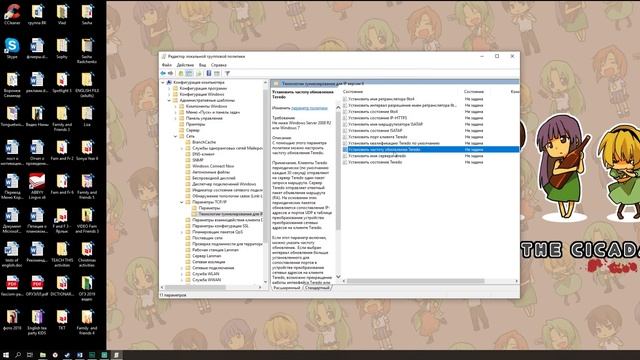Viewport: 640px width, 360px height.
Task: Expand the Конфигурация Windows node
Action: point(169,94)
